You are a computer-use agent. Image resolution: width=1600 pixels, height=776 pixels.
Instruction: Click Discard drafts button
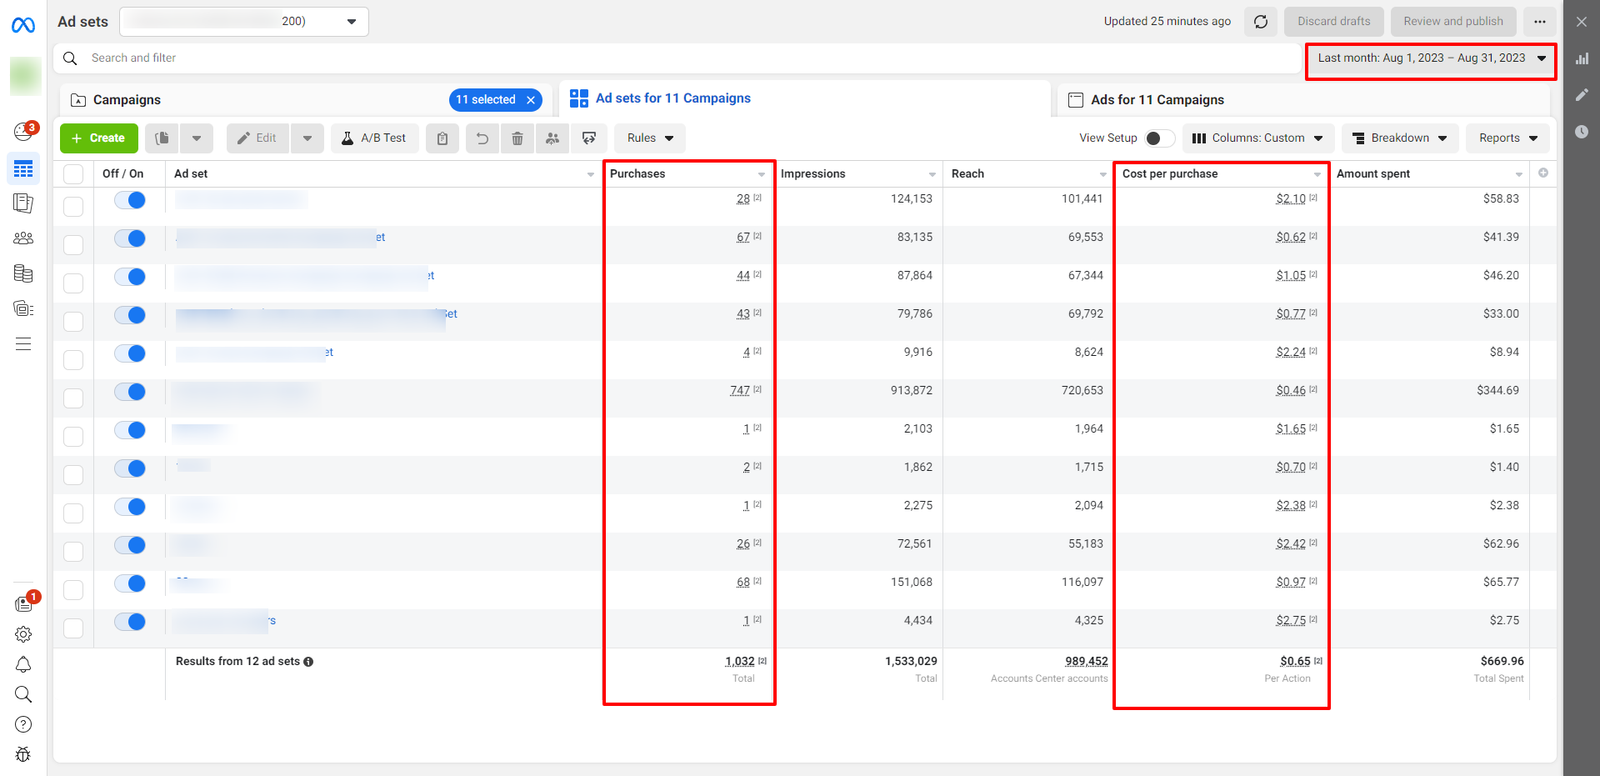tap(1334, 21)
